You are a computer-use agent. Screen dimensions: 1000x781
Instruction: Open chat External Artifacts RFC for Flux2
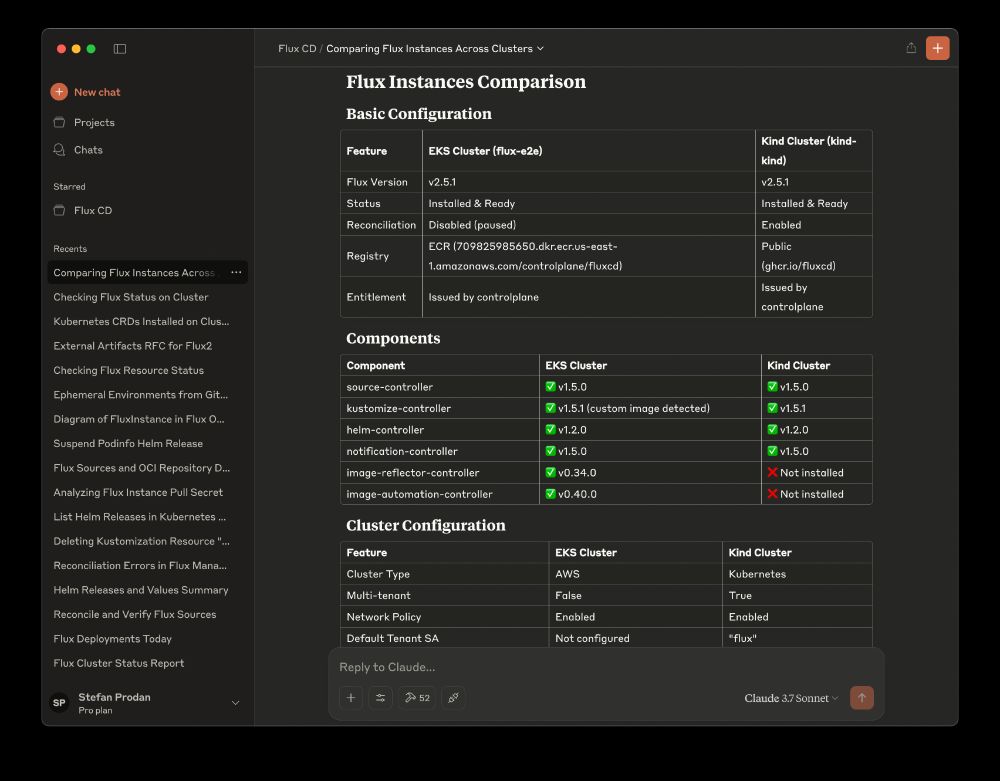133,346
